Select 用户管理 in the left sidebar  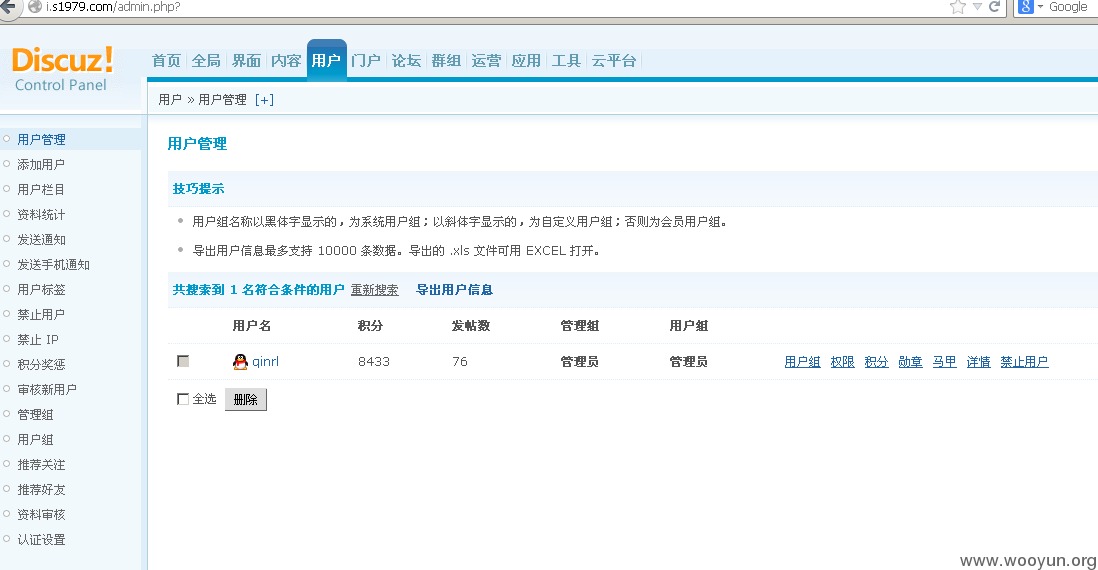pyautogui.click(x=41, y=139)
